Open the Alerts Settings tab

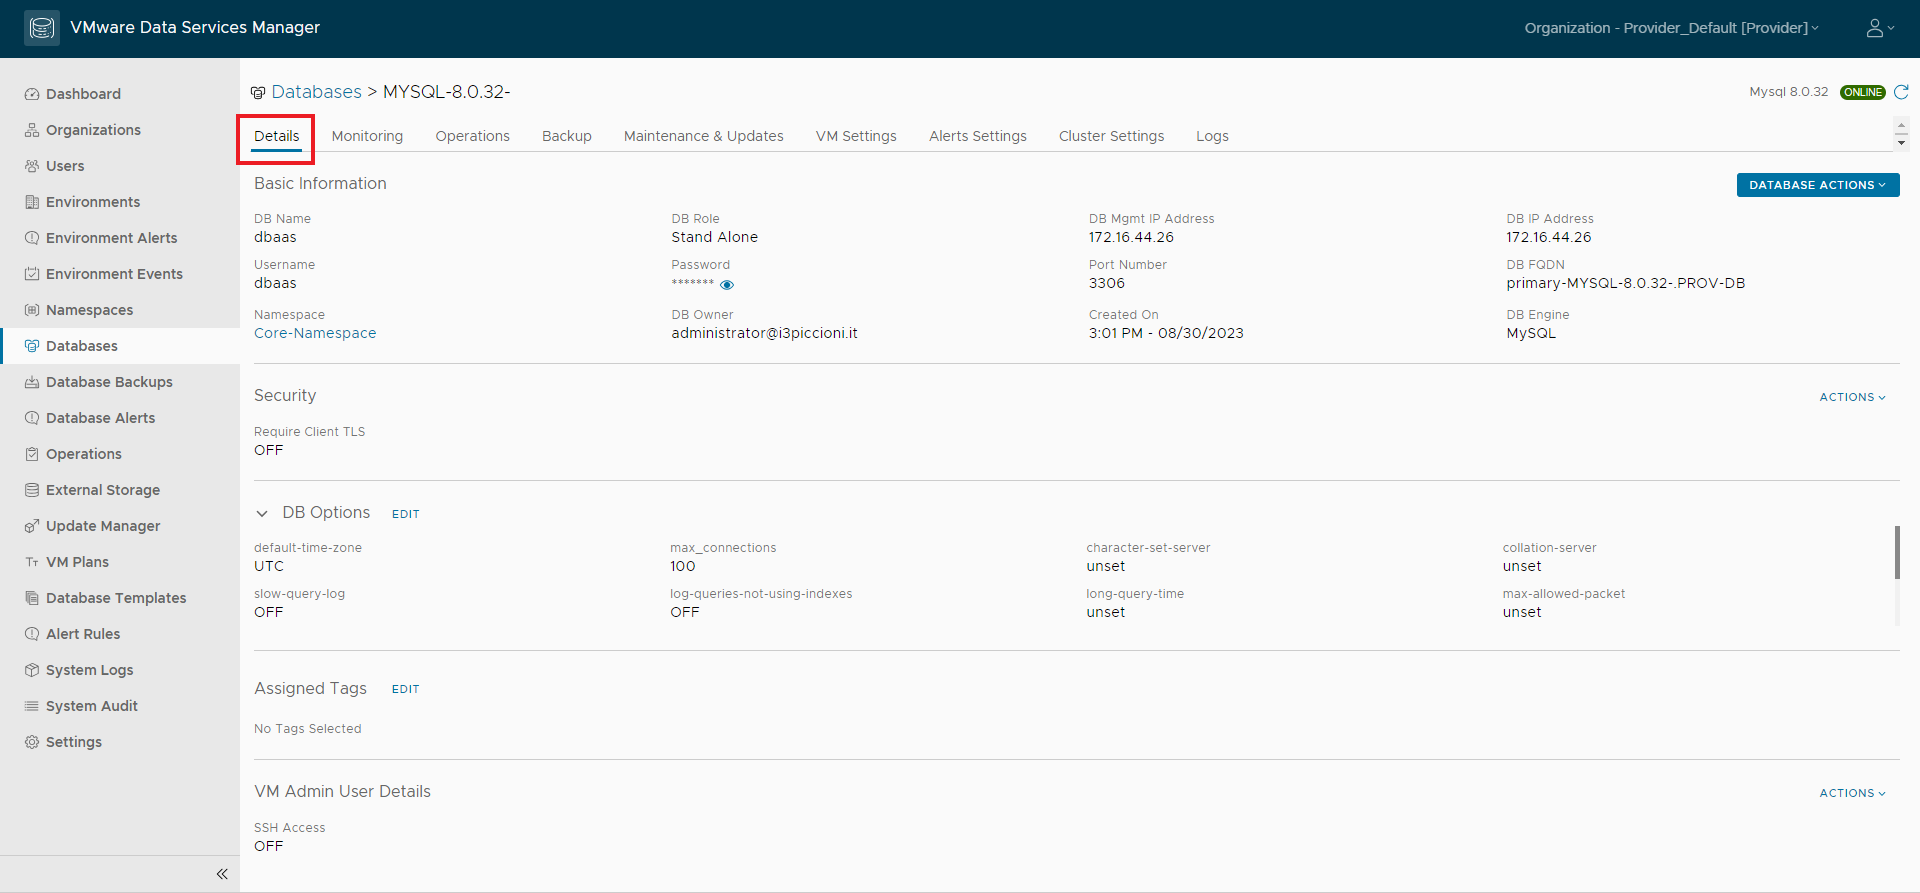click(x=978, y=136)
